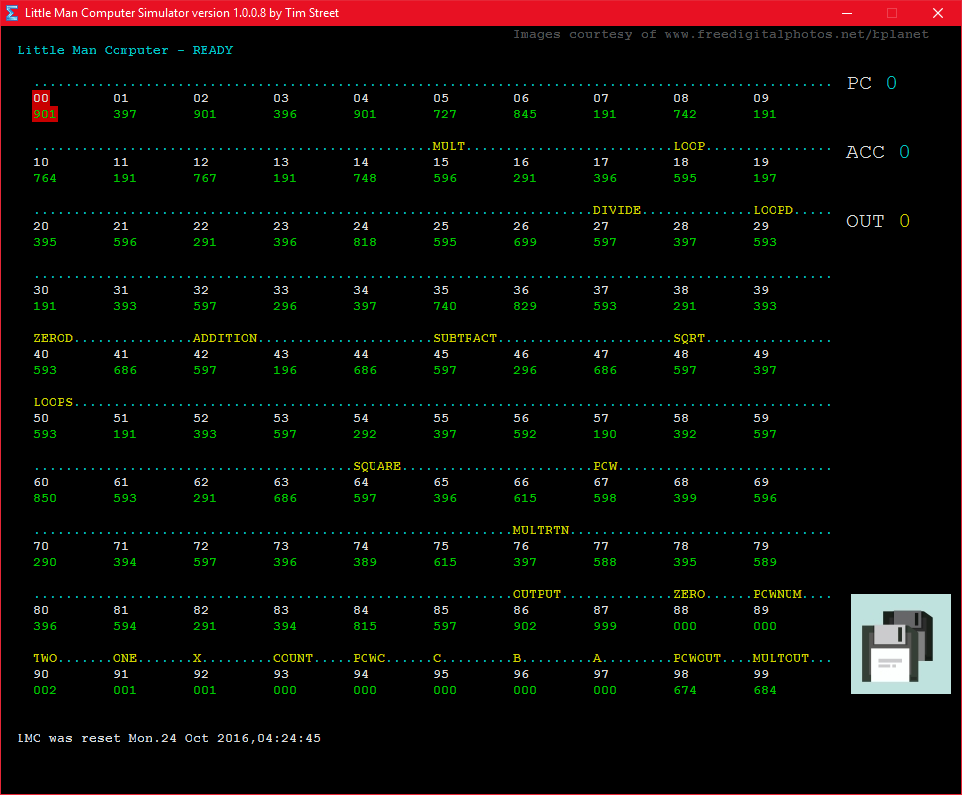This screenshot has width=962, height=795.
Task: Click the SQUARE label above address 64
Action: (x=377, y=466)
